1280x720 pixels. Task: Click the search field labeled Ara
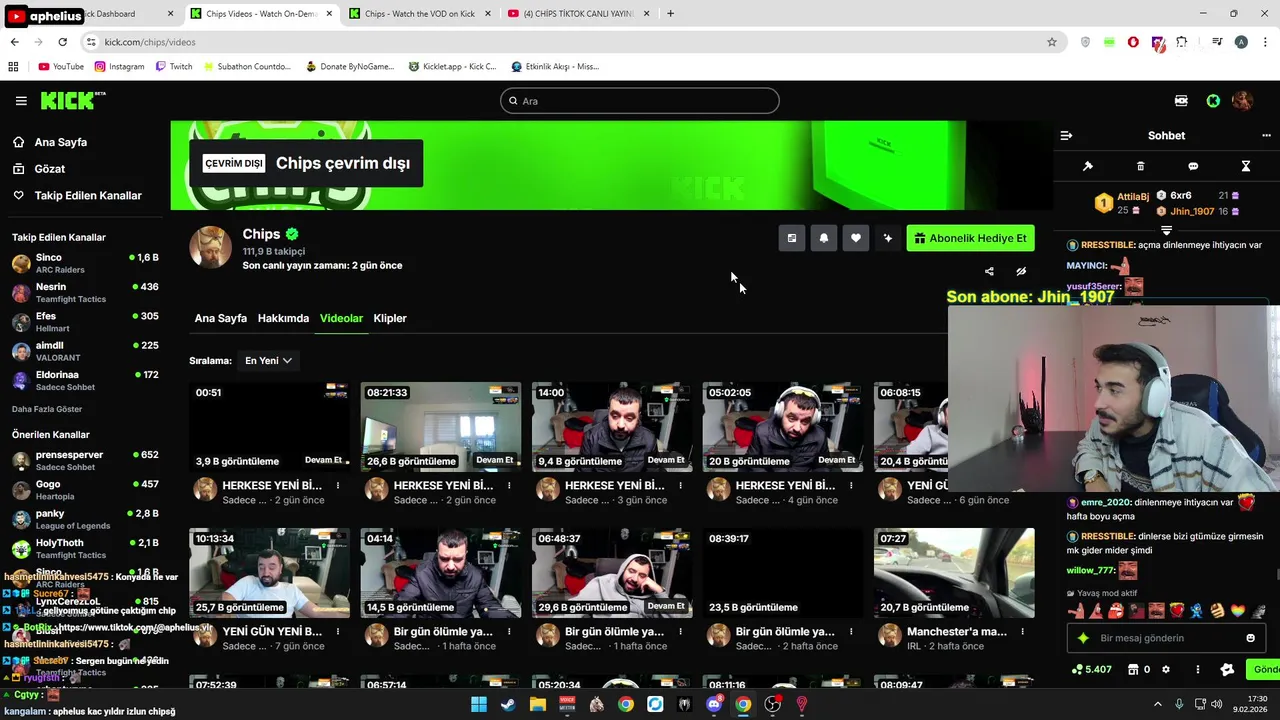pyautogui.click(x=640, y=101)
